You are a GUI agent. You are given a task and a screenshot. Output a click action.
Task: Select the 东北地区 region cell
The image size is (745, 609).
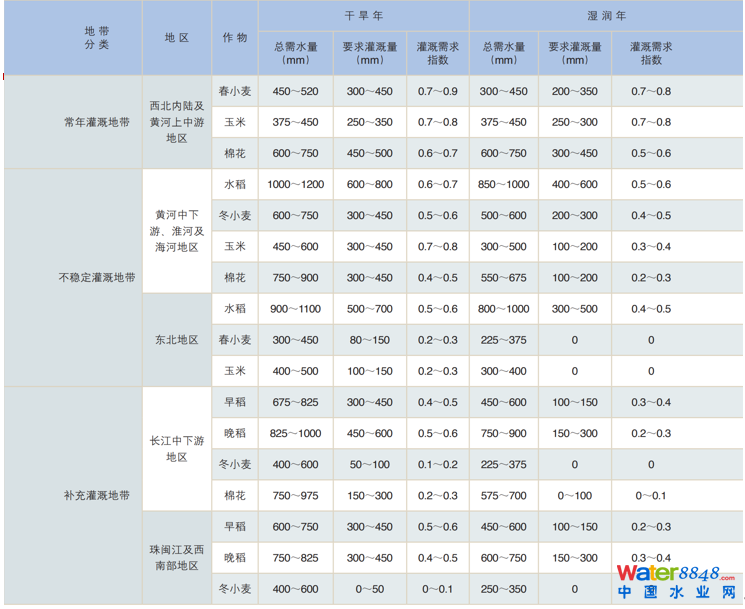click(176, 339)
